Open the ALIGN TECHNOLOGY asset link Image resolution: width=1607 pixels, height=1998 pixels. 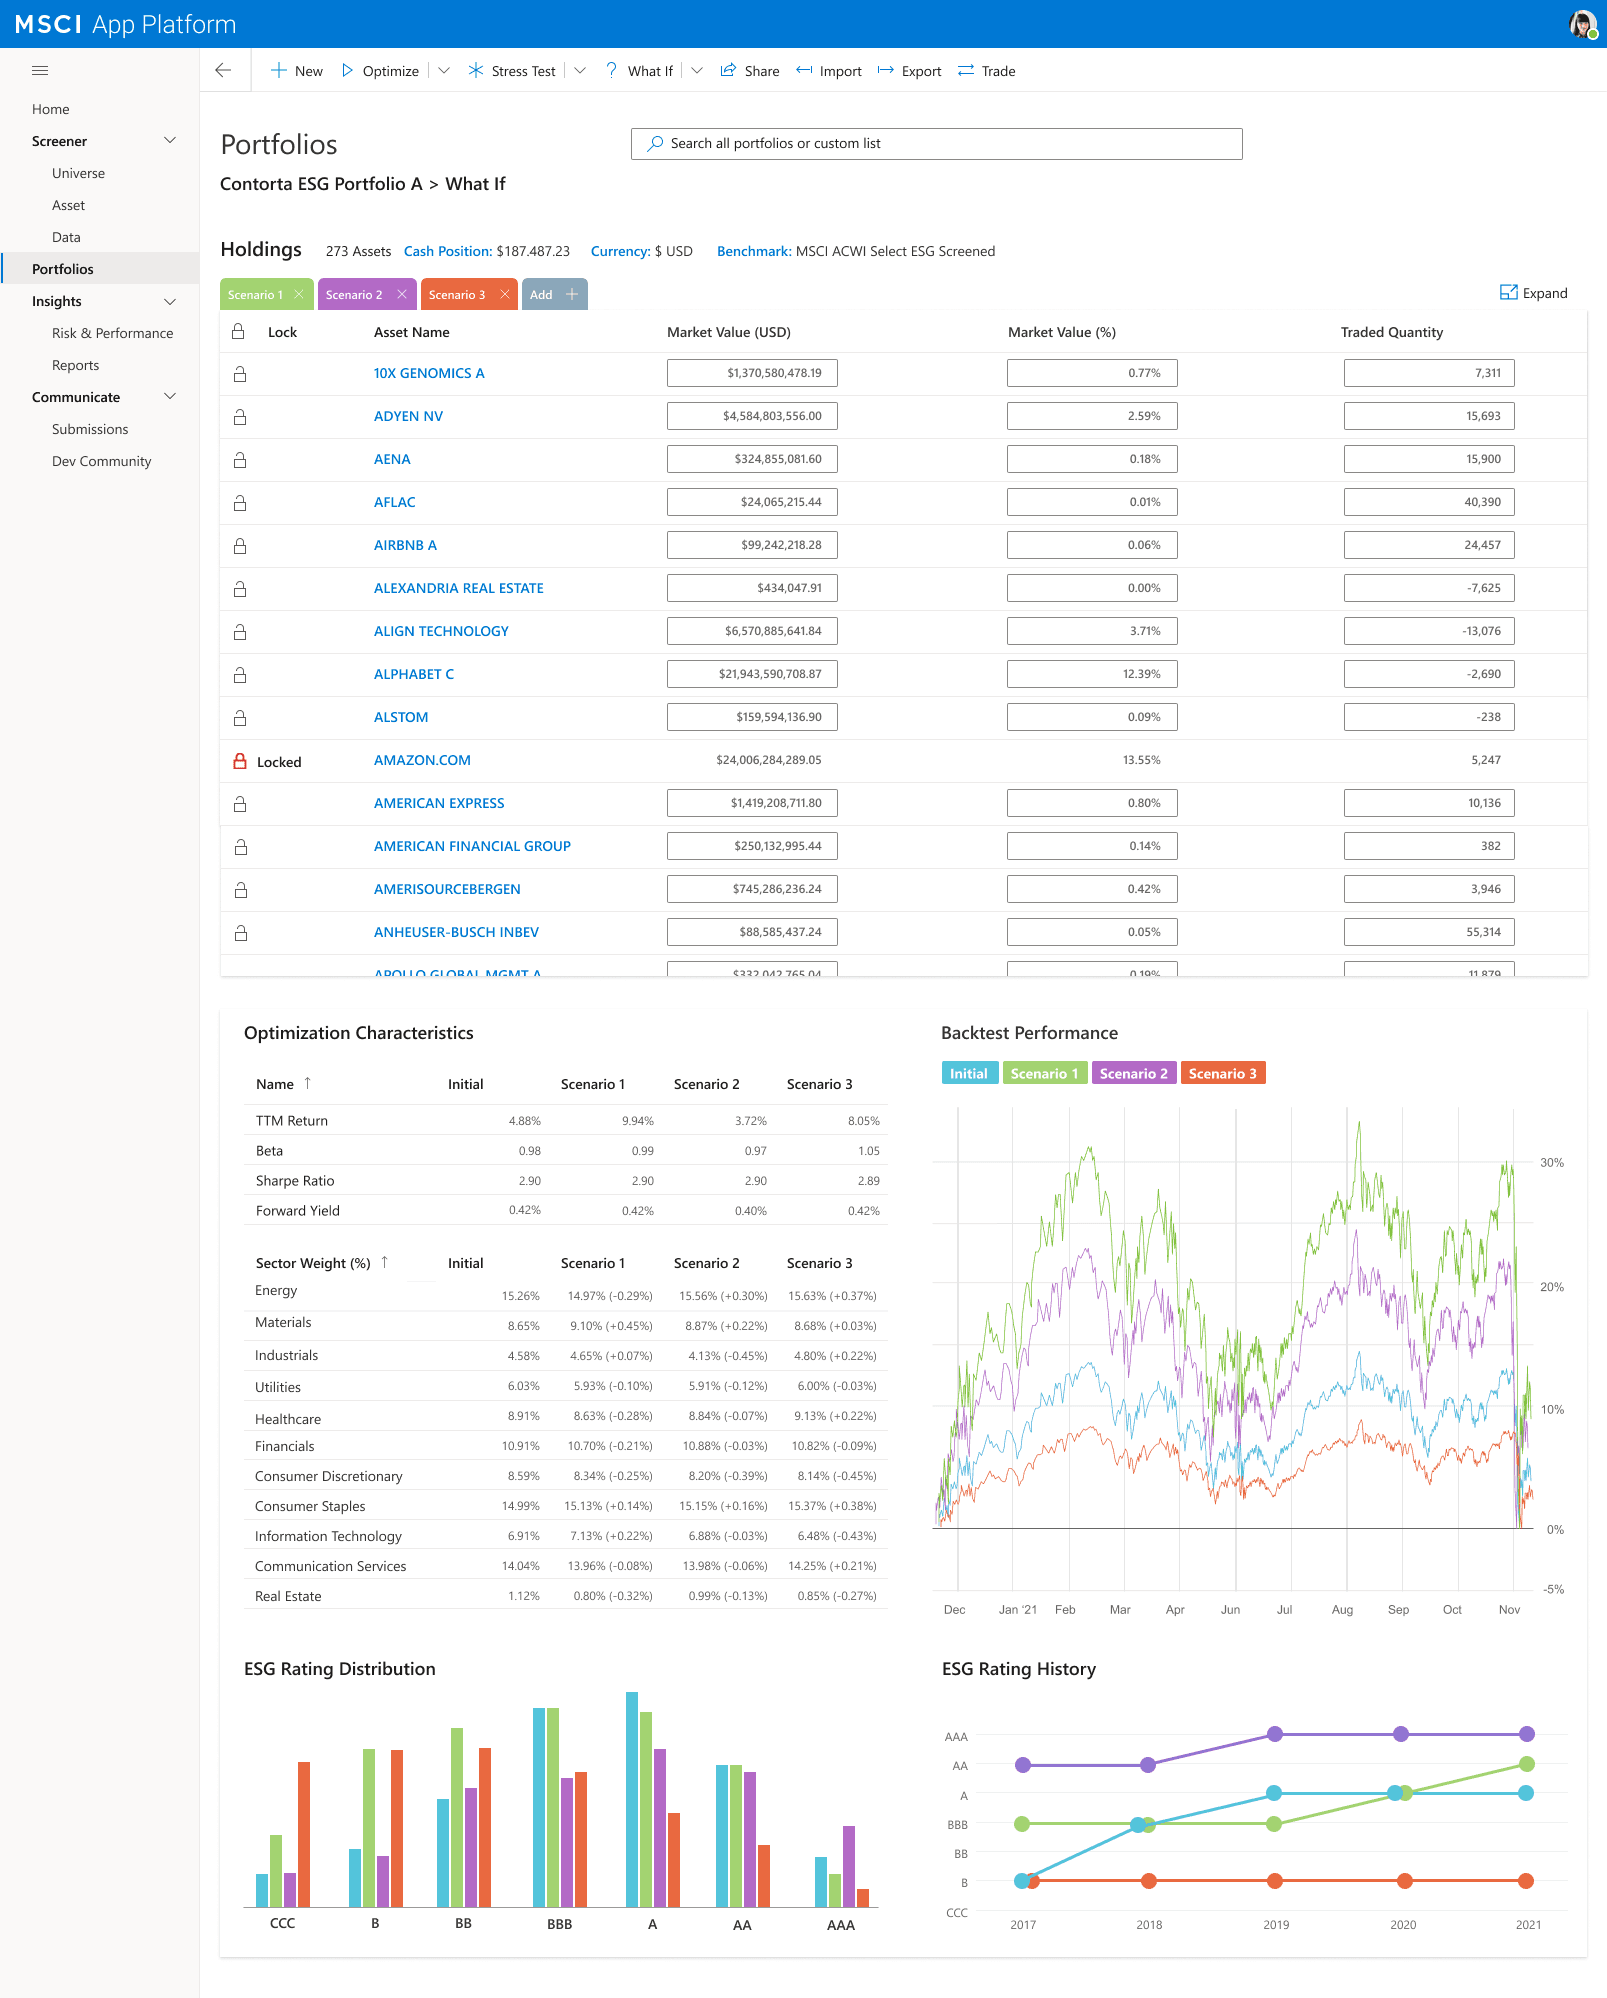pyautogui.click(x=441, y=631)
